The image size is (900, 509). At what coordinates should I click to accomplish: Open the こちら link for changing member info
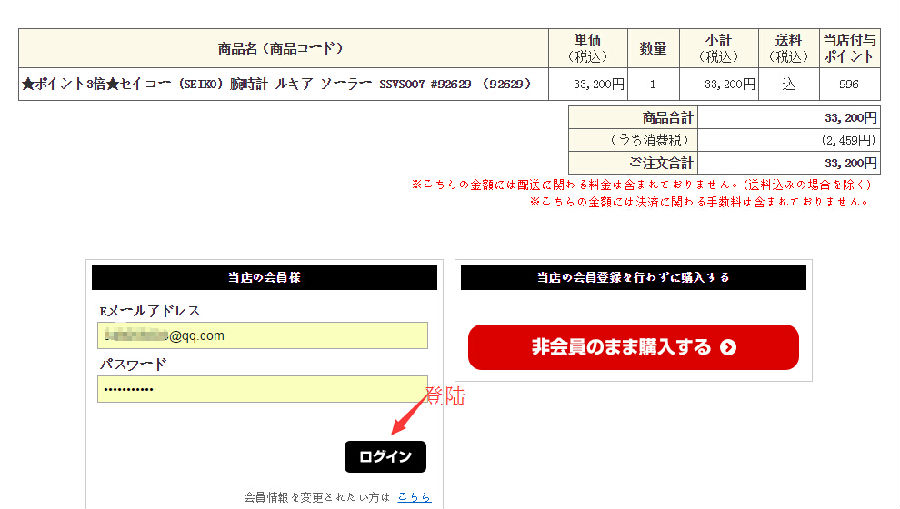pyautogui.click(x=414, y=497)
